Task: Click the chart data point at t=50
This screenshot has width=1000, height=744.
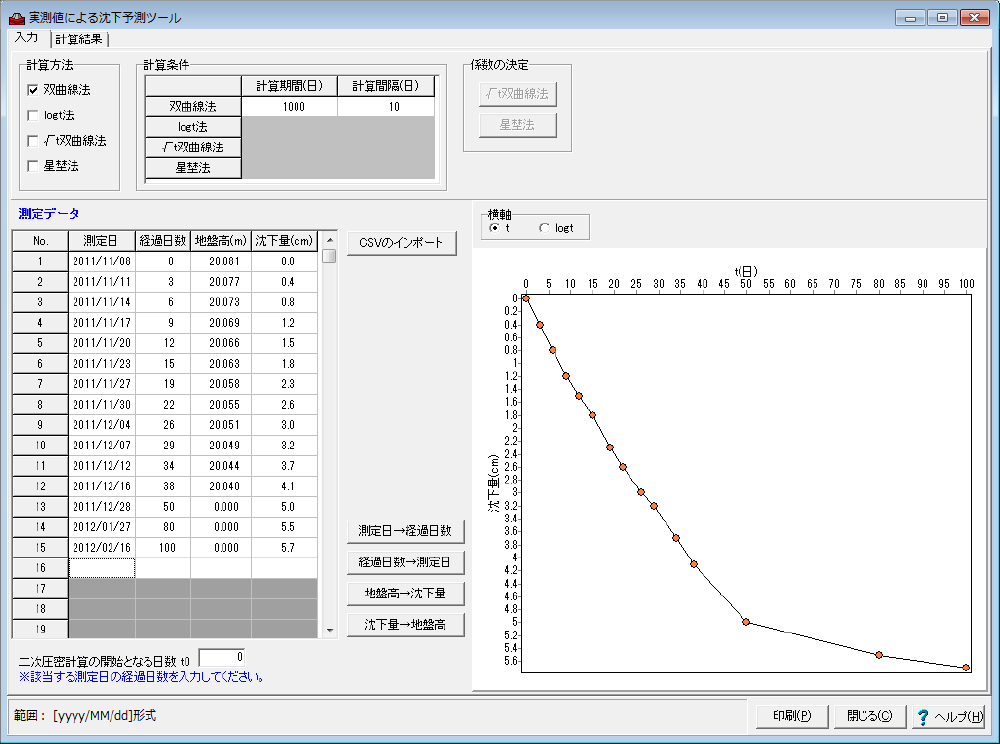Action: [x=746, y=622]
